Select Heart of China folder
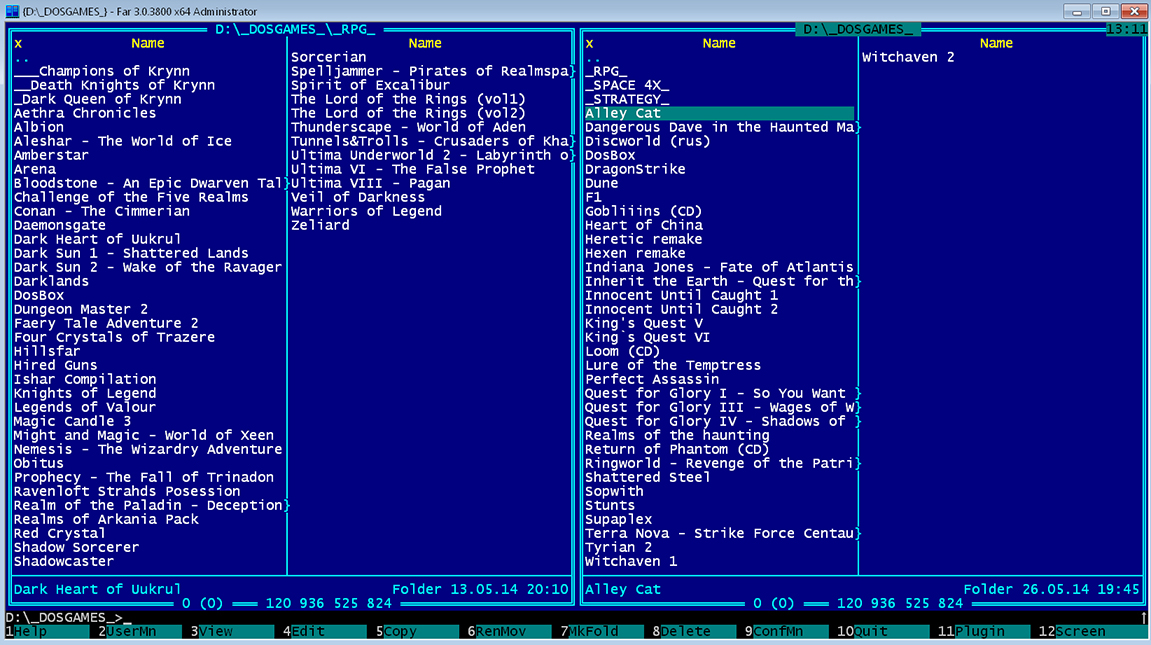Image resolution: width=1151 pixels, height=645 pixels. pyautogui.click(x=643, y=225)
